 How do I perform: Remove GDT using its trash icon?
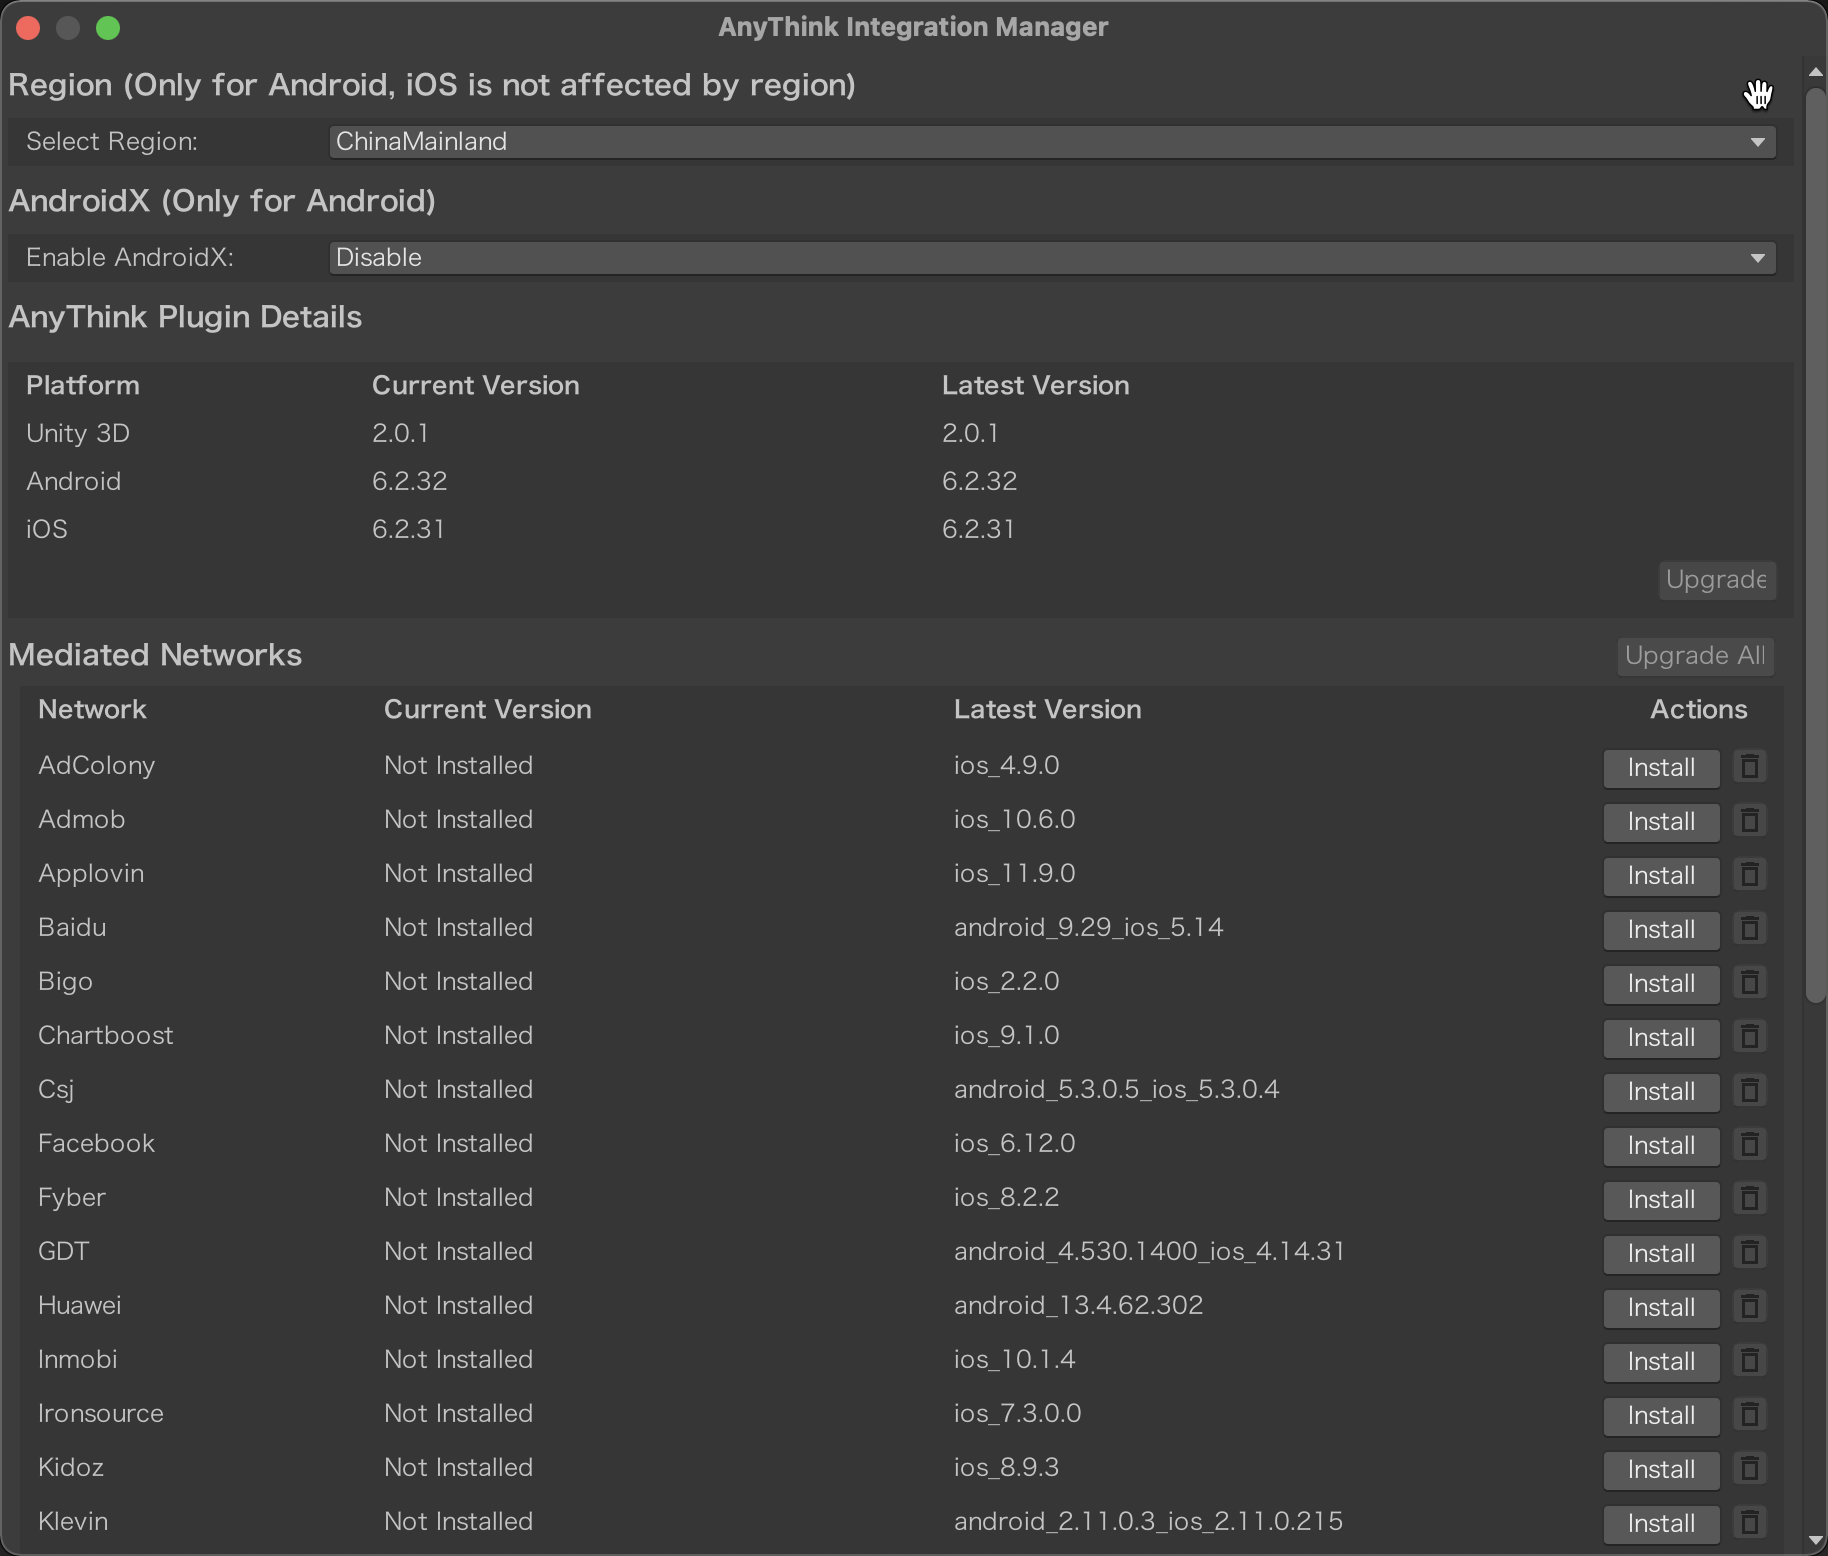[x=1749, y=1253]
